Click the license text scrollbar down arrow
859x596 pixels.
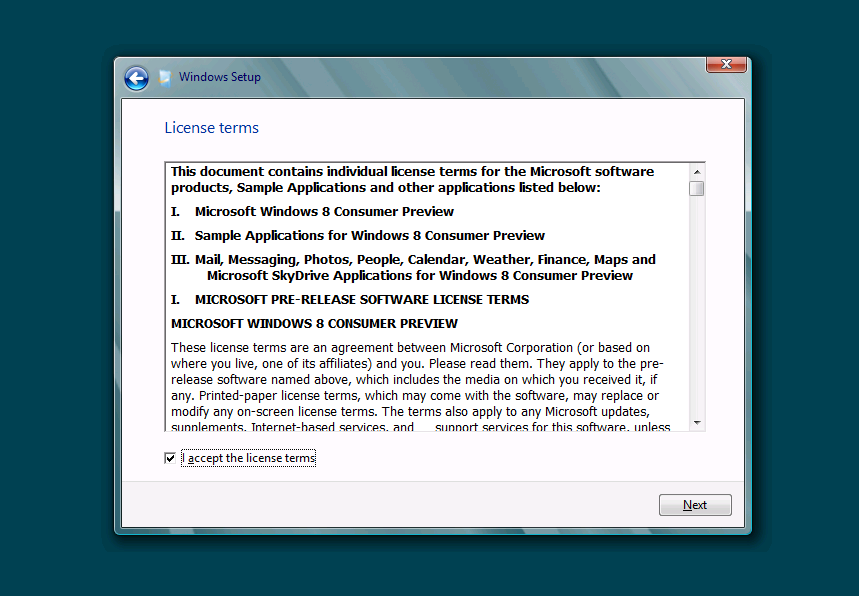point(697,422)
